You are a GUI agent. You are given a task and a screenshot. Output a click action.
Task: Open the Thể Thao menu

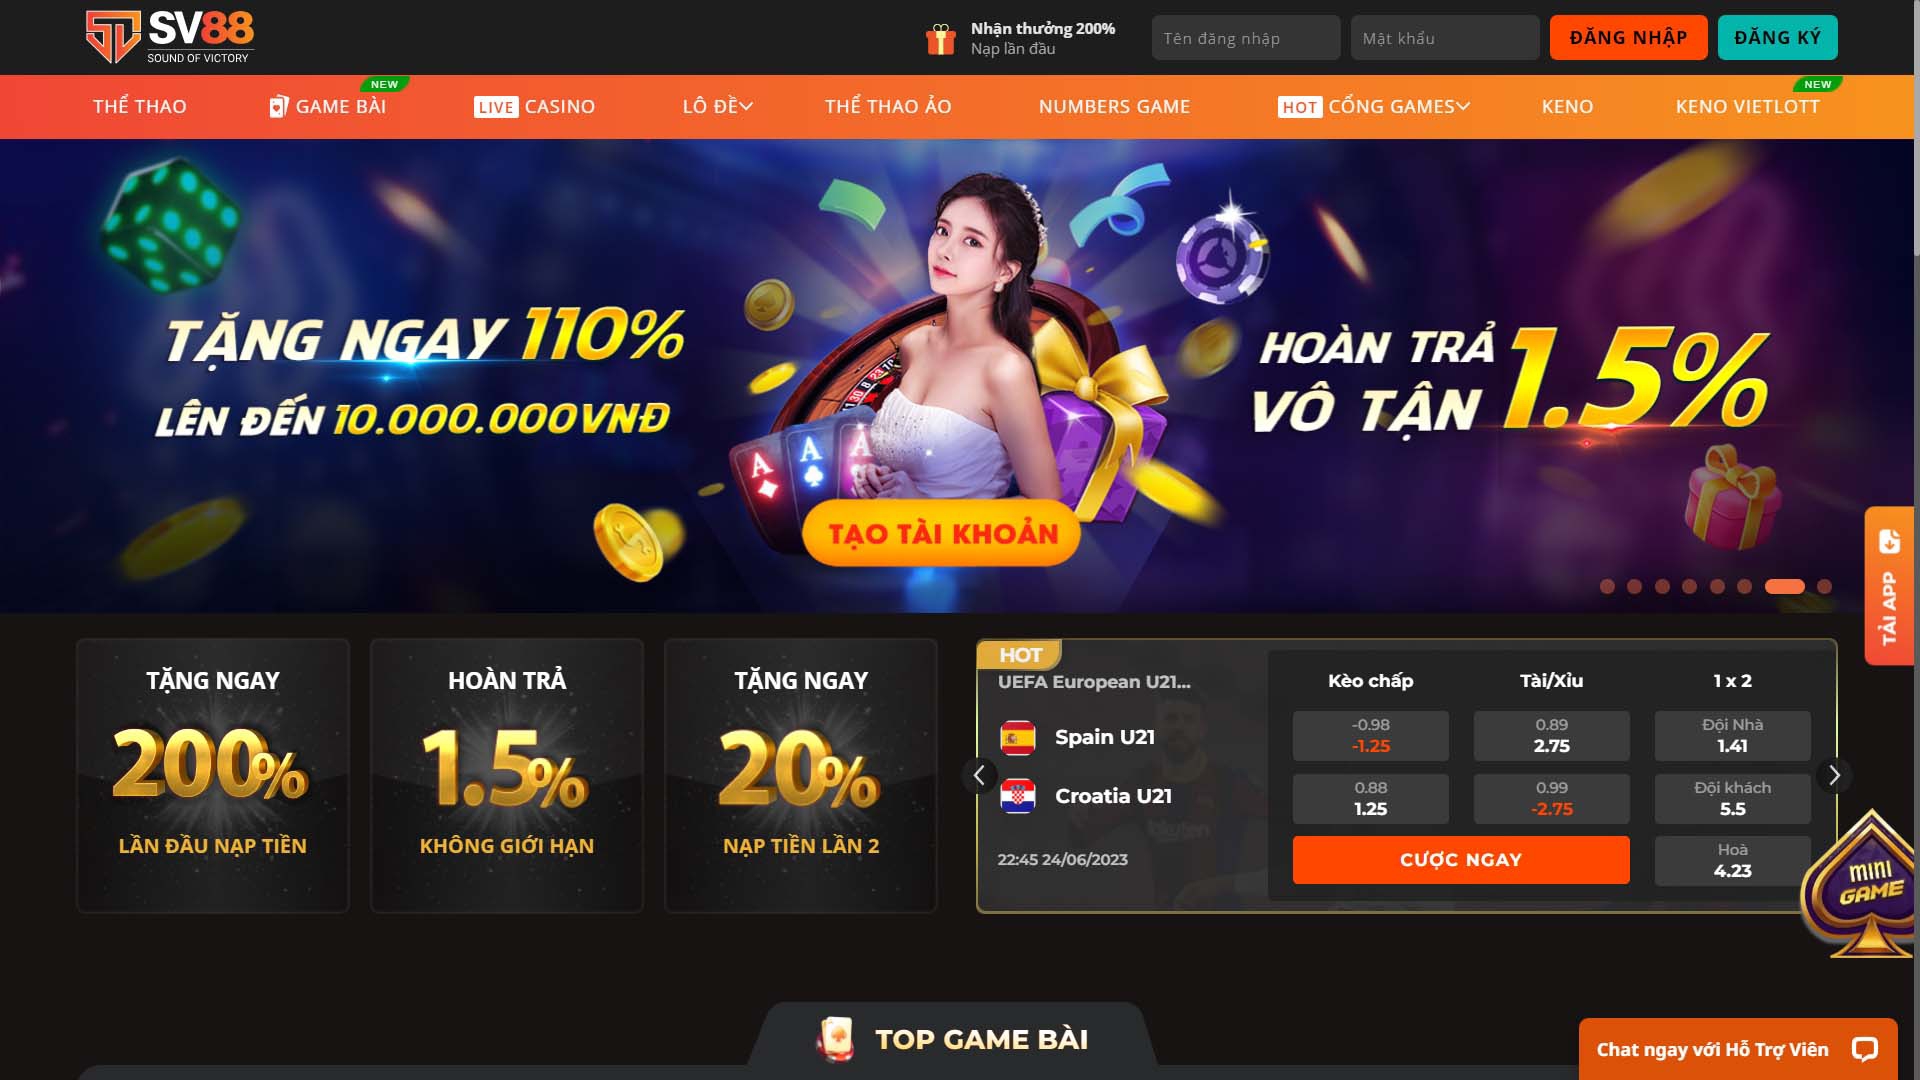click(140, 106)
